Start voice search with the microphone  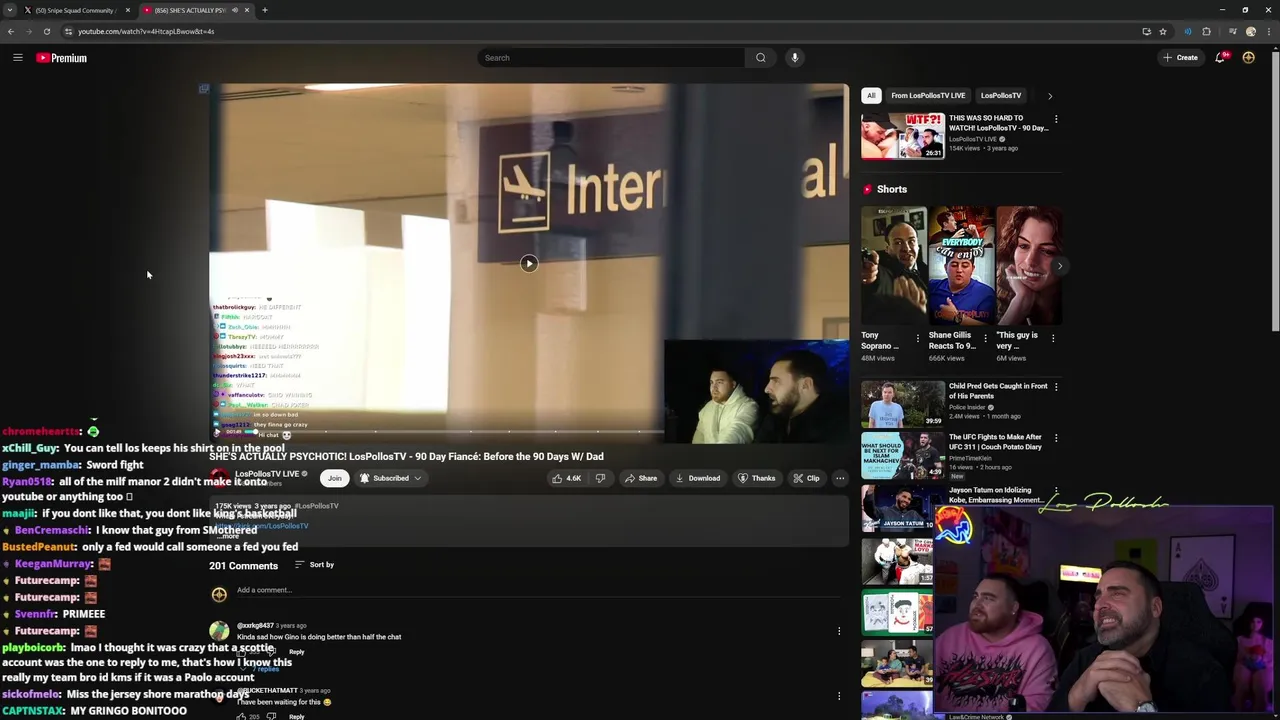click(795, 58)
